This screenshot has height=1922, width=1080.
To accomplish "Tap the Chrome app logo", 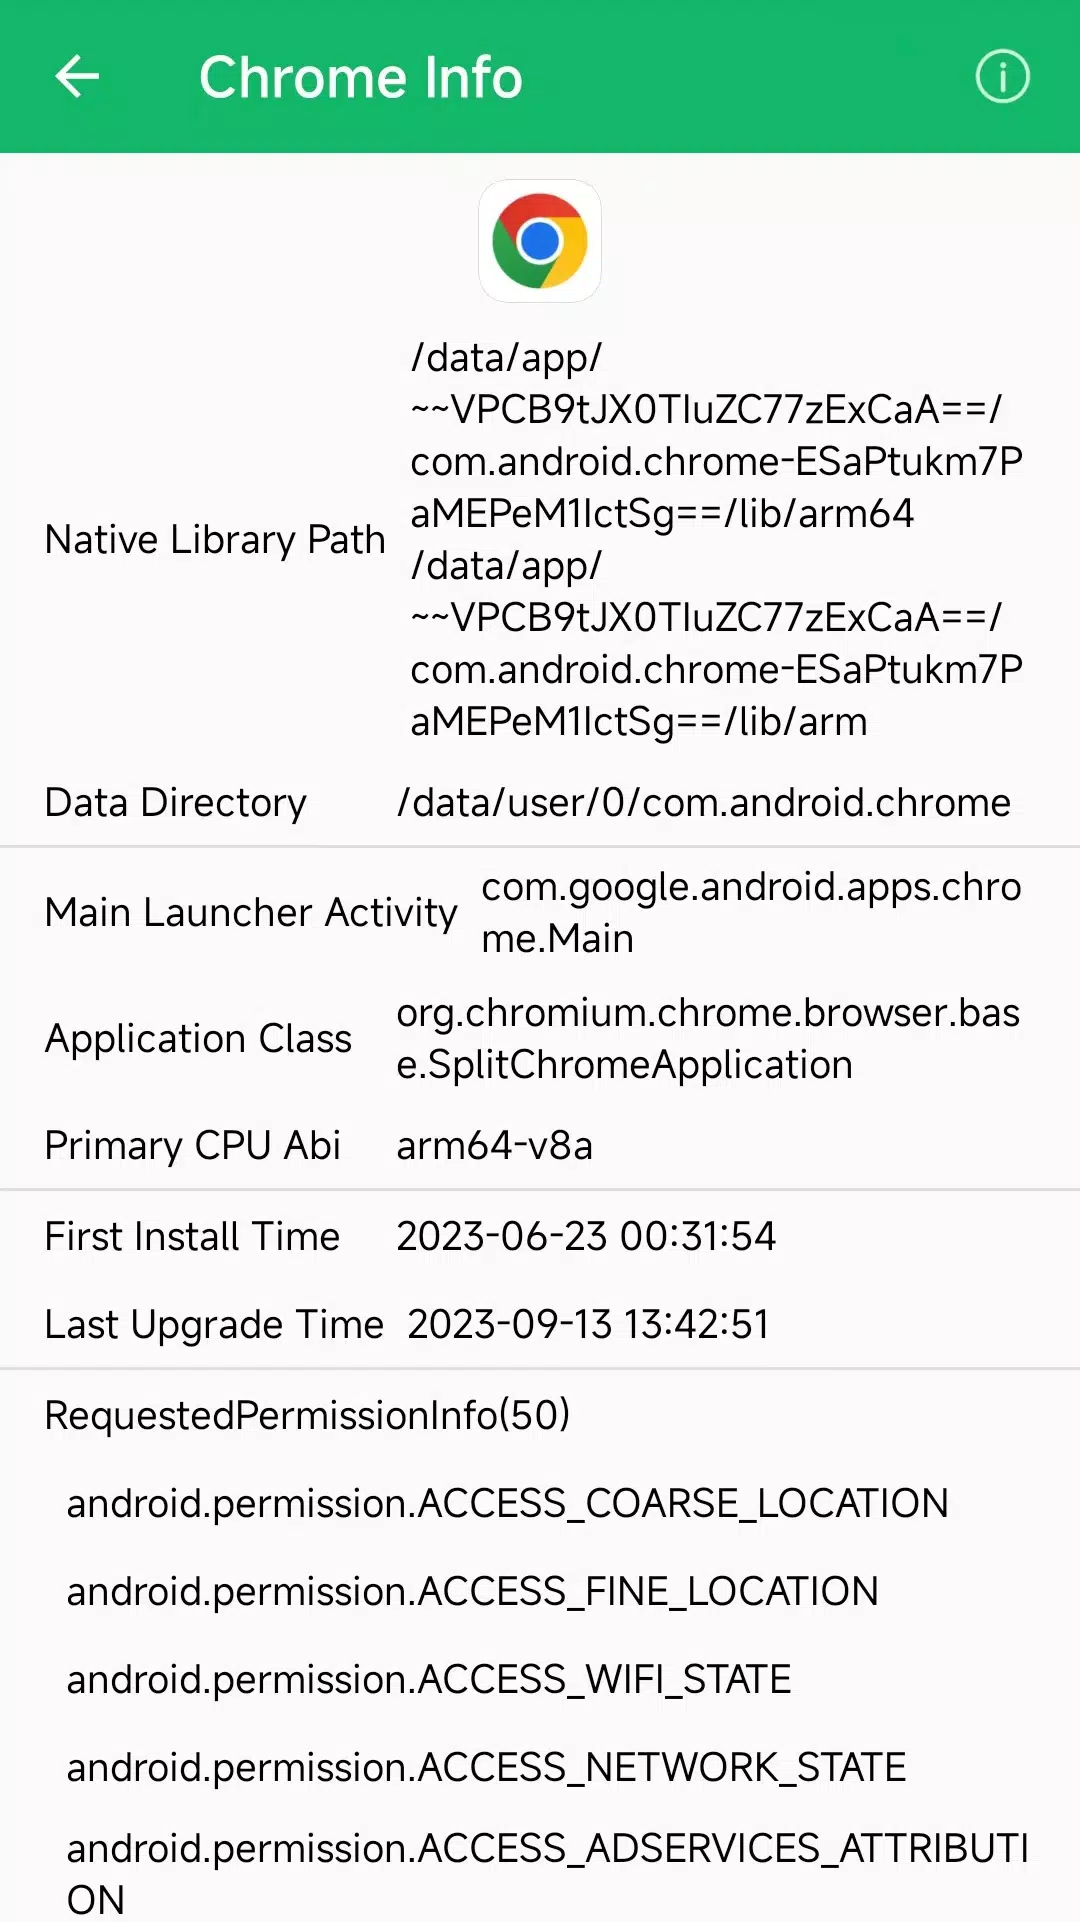I will pyautogui.click(x=540, y=241).
